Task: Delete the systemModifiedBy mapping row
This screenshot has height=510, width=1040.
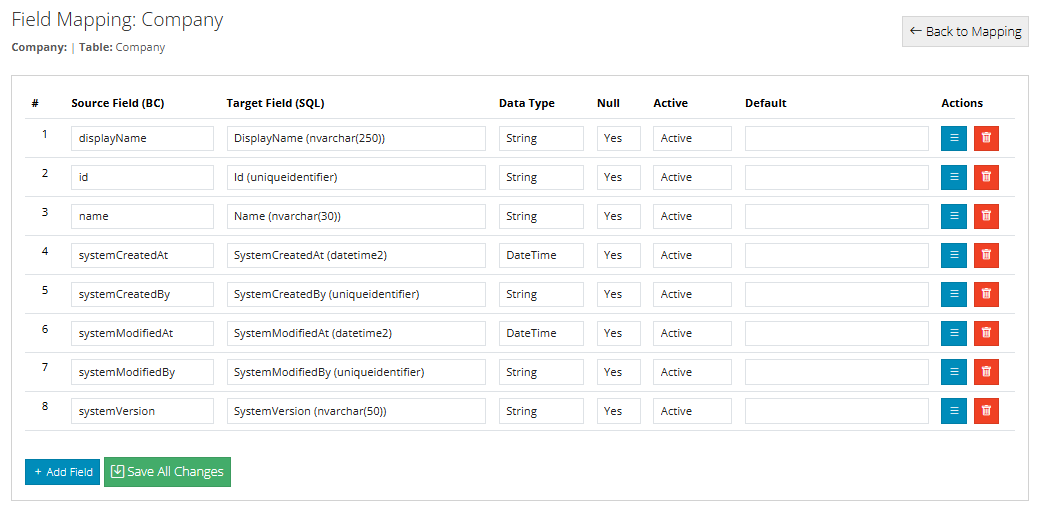Action: [x=986, y=372]
